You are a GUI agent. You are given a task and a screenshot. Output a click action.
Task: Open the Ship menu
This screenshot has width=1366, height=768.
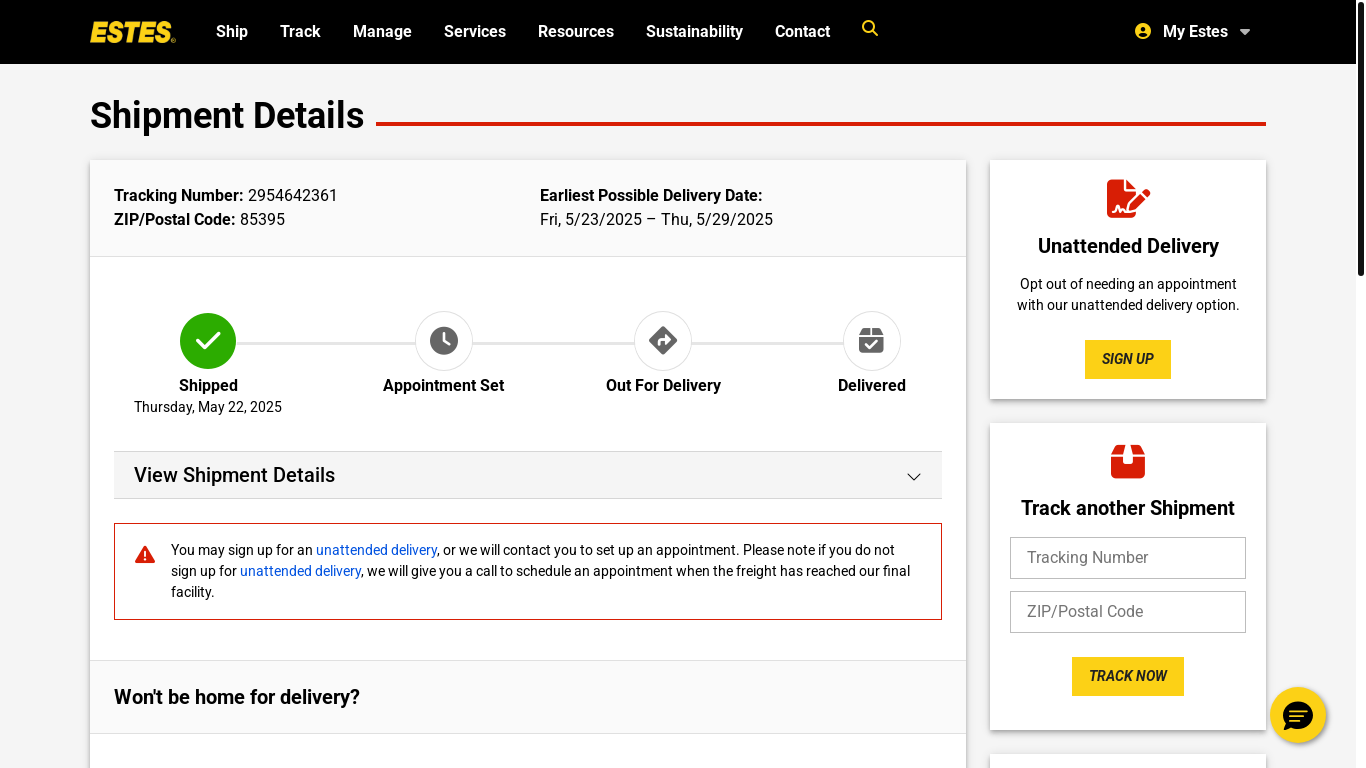(x=232, y=31)
